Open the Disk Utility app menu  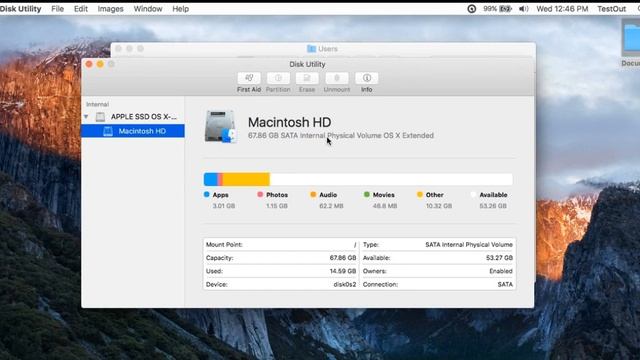coord(20,9)
